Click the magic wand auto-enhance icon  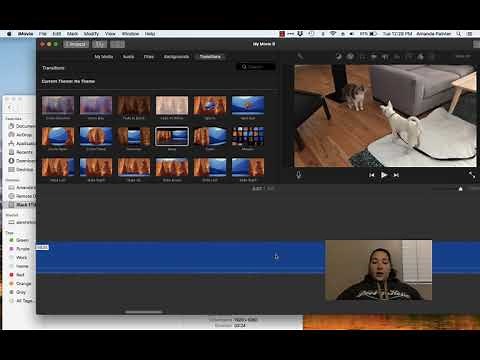pyautogui.click(x=300, y=56)
